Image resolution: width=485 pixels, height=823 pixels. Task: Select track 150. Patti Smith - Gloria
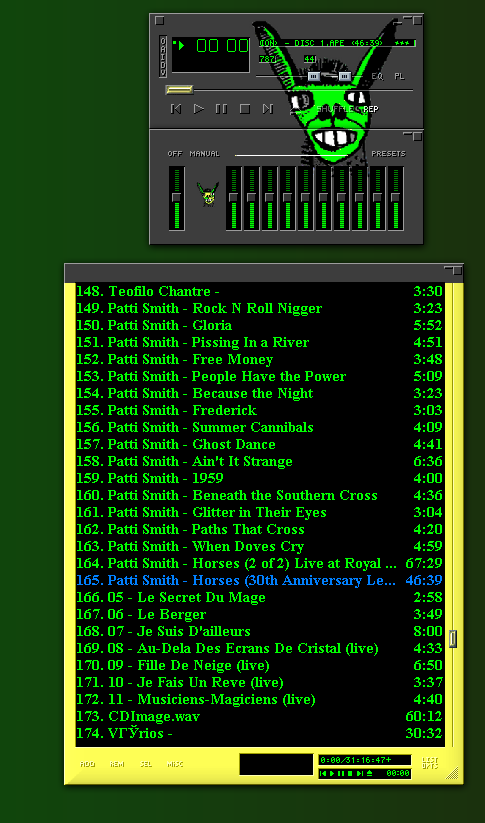click(260, 325)
